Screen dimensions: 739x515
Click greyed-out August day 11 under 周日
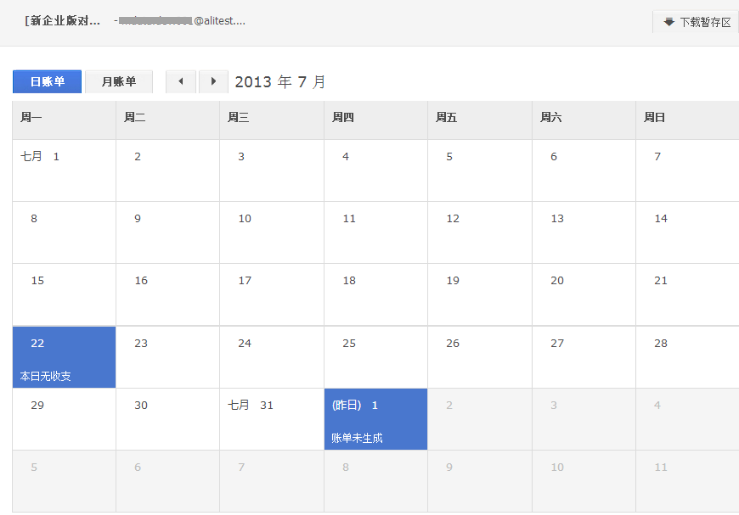[x=688, y=481]
